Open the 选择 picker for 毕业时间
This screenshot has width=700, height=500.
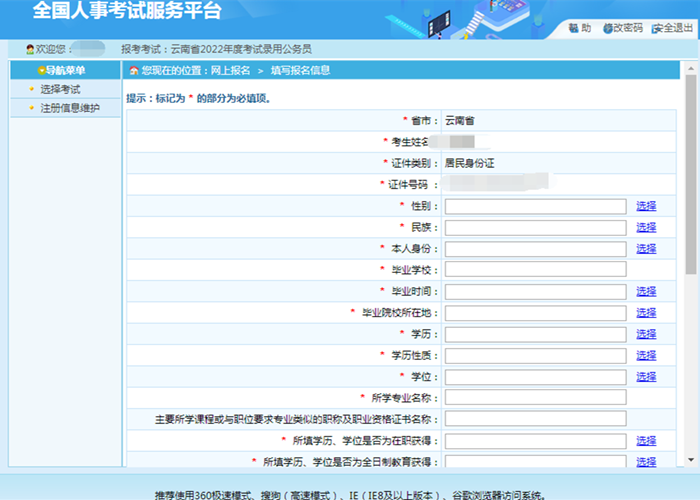coord(646,291)
